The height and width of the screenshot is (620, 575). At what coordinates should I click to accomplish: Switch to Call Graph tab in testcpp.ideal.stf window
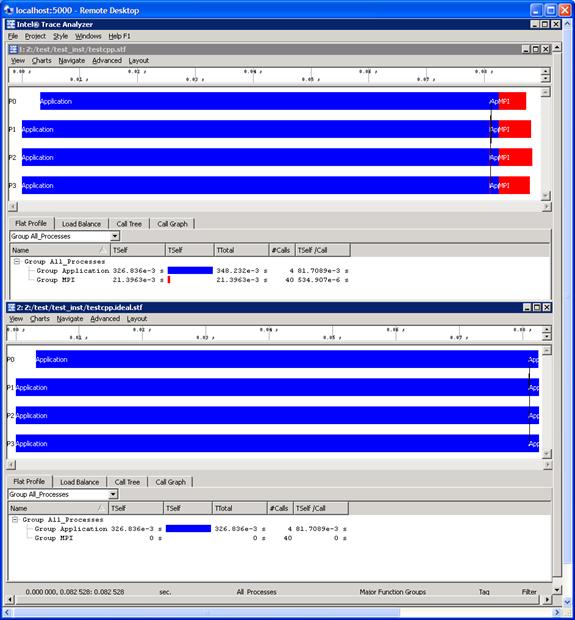click(170, 482)
